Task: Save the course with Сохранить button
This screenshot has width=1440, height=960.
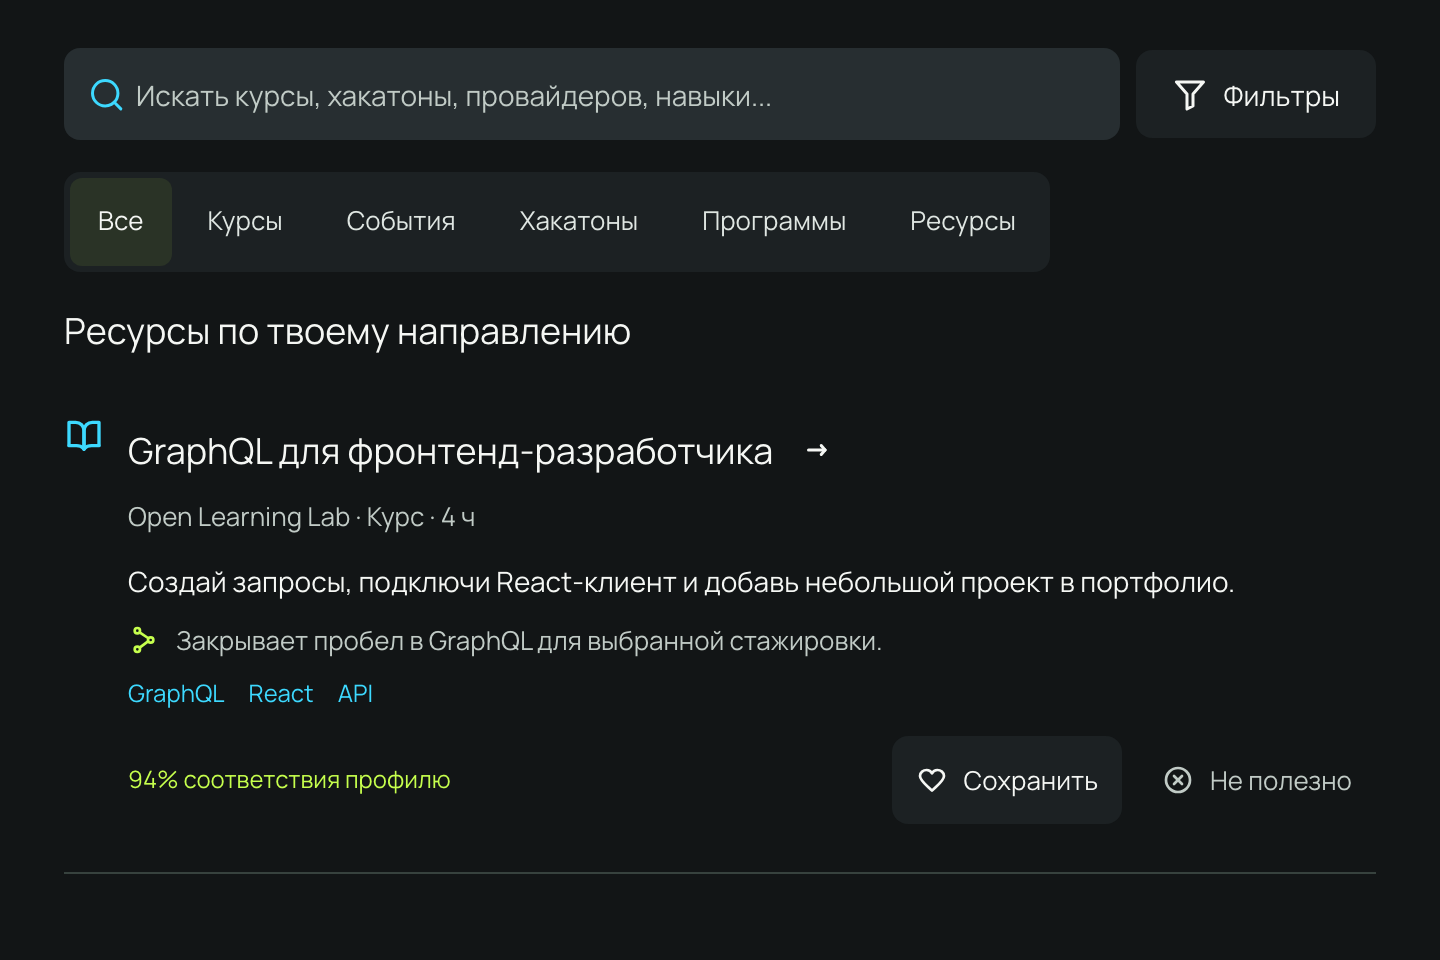Action: point(1007,780)
